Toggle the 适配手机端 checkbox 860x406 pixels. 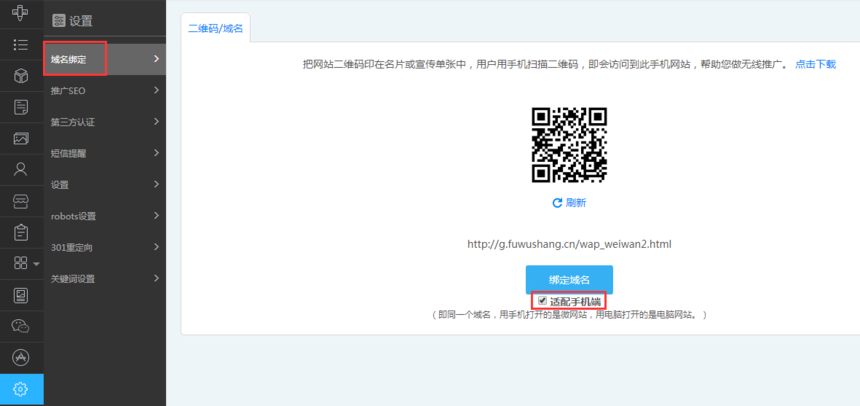point(542,301)
